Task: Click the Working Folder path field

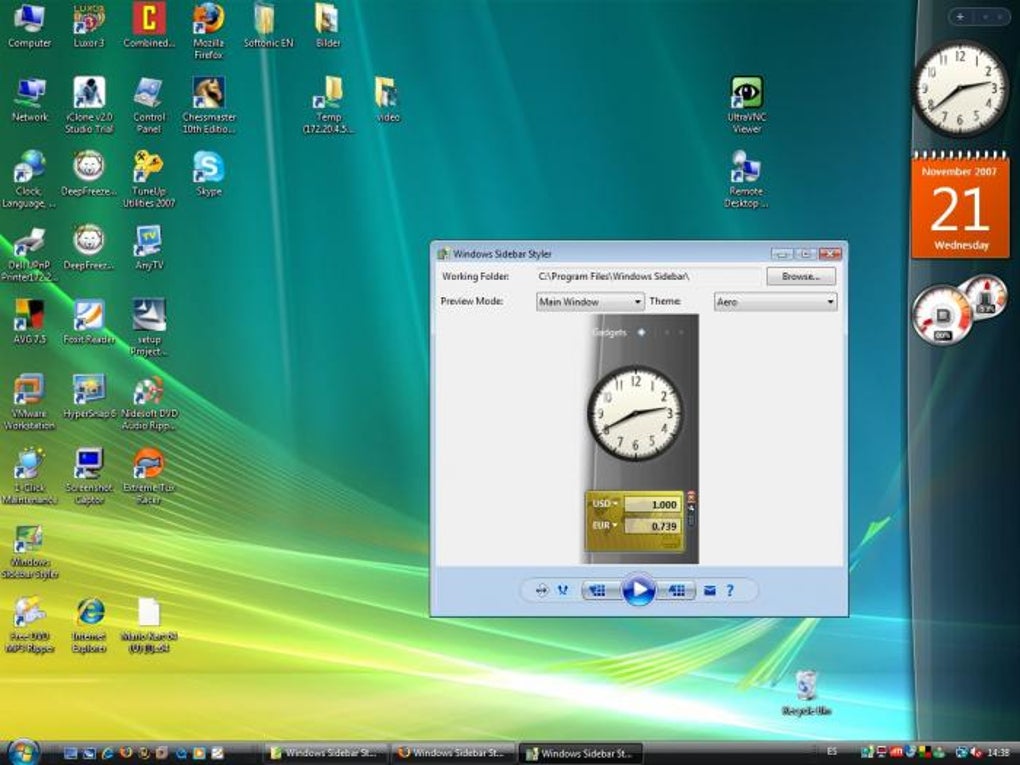Action: point(648,276)
